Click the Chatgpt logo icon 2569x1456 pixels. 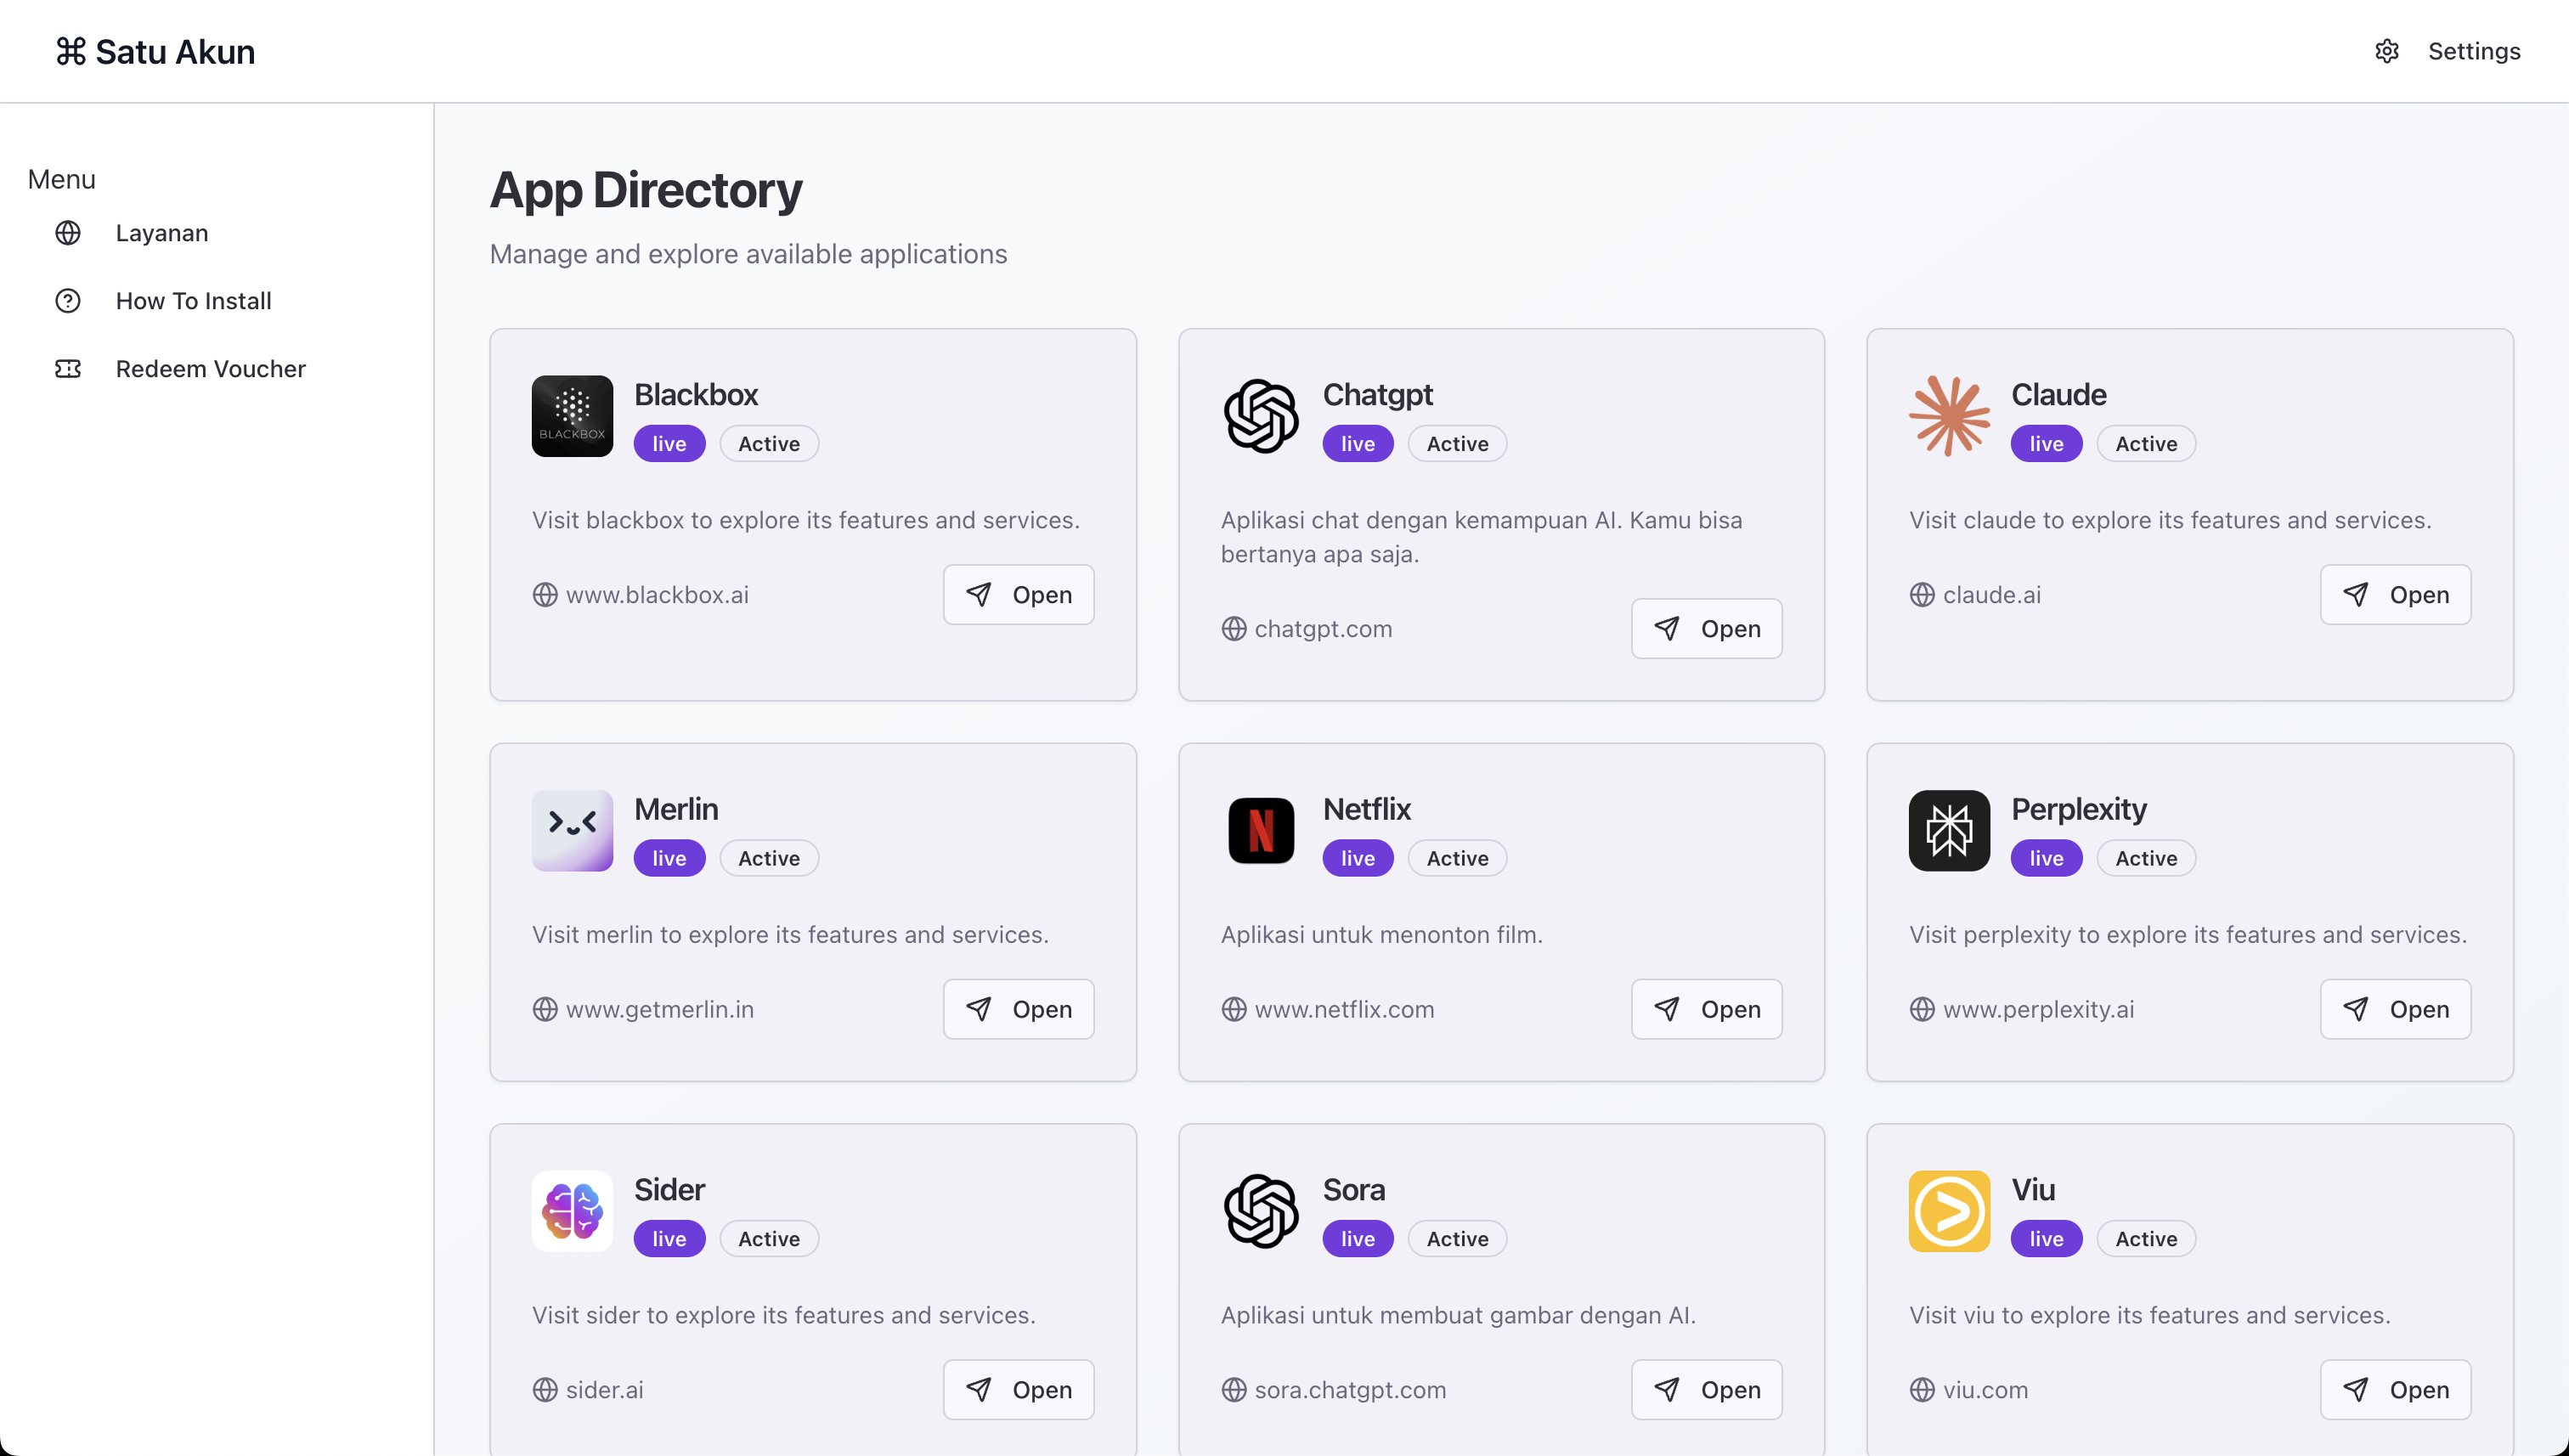coord(1261,416)
